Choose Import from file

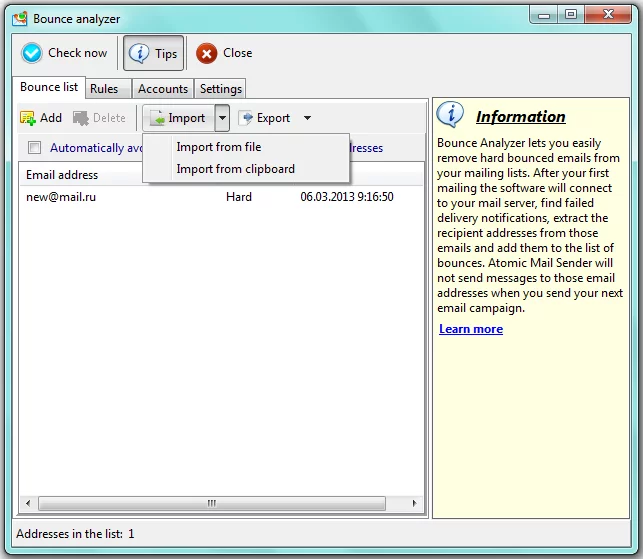(218, 147)
